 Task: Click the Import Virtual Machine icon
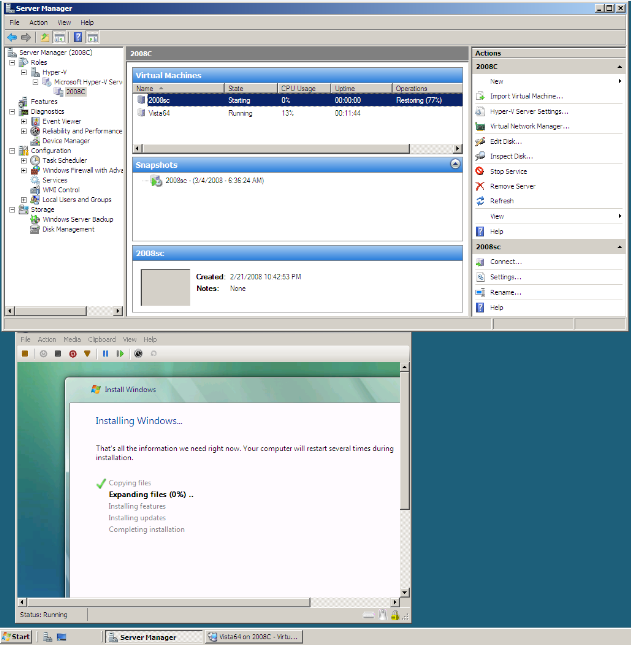coord(480,96)
